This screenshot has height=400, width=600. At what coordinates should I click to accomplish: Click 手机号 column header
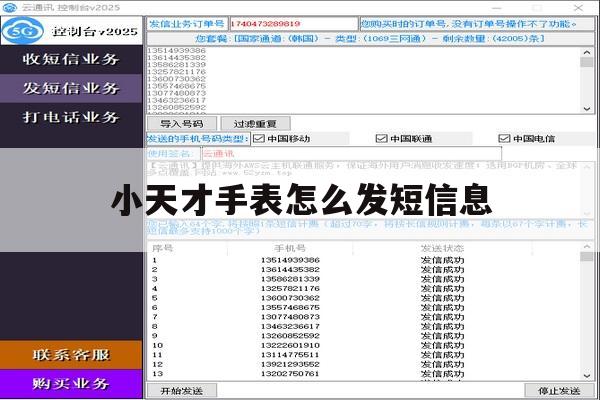[x=290, y=248]
